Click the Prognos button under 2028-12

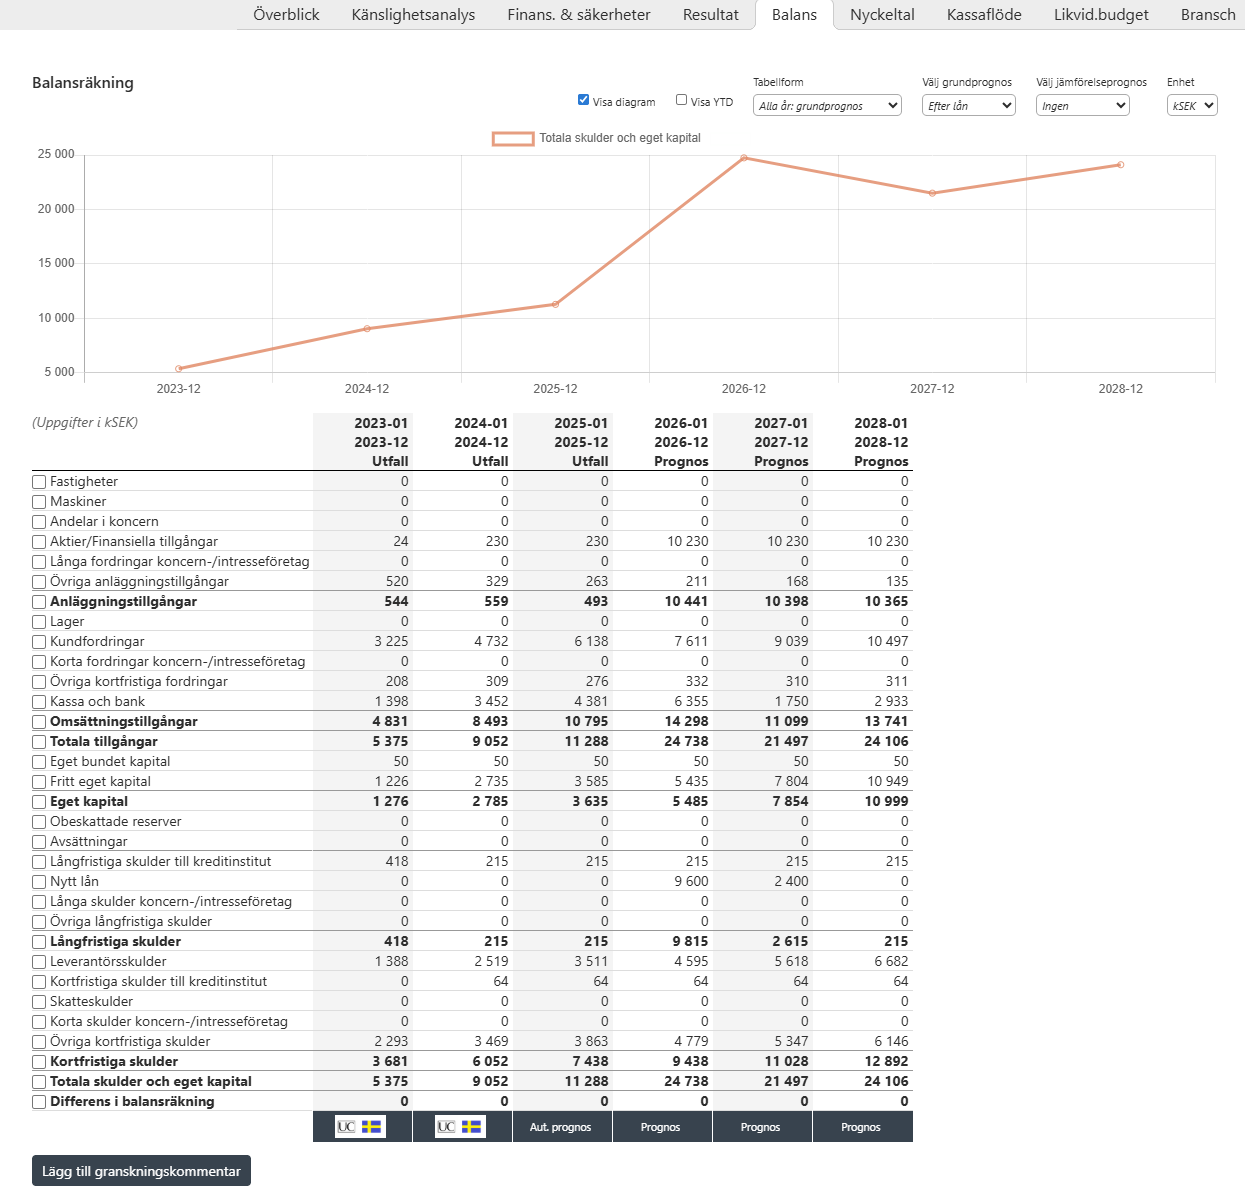(861, 1127)
